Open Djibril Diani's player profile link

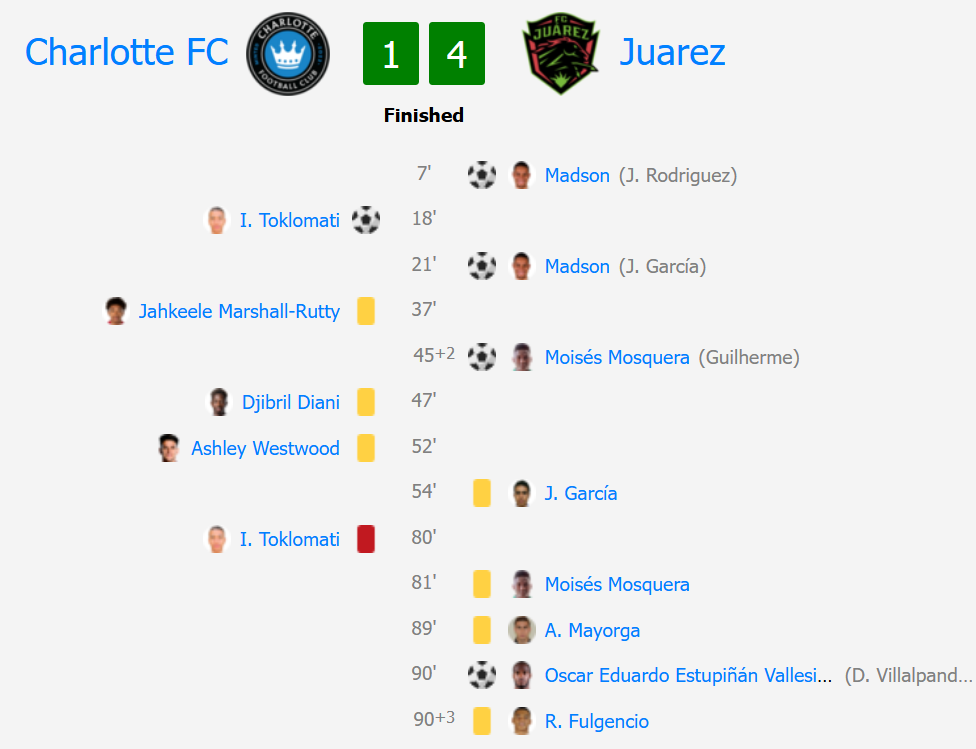point(290,402)
